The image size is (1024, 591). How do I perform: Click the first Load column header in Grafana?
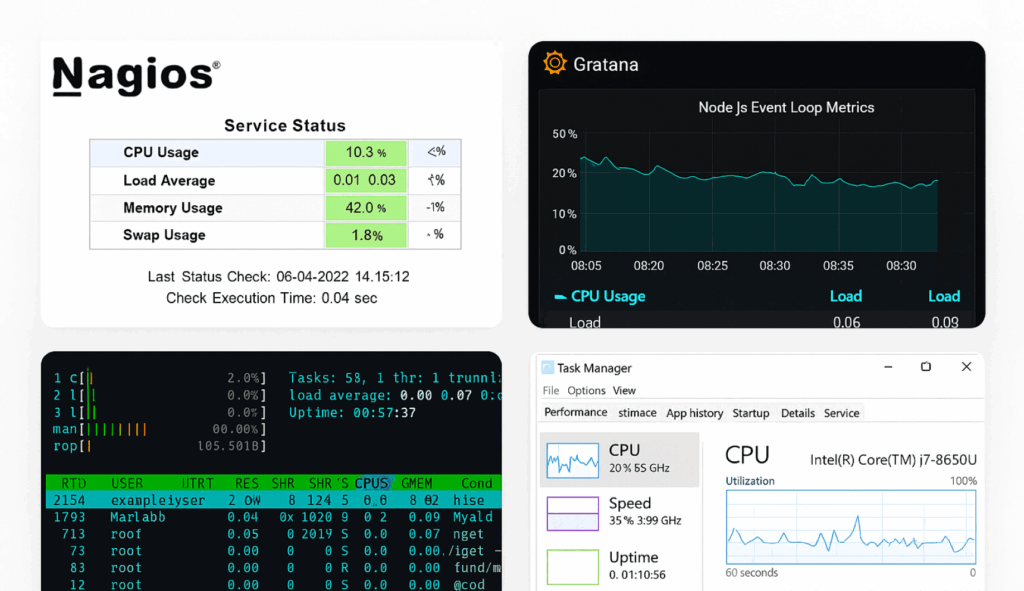(x=846, y=296)
